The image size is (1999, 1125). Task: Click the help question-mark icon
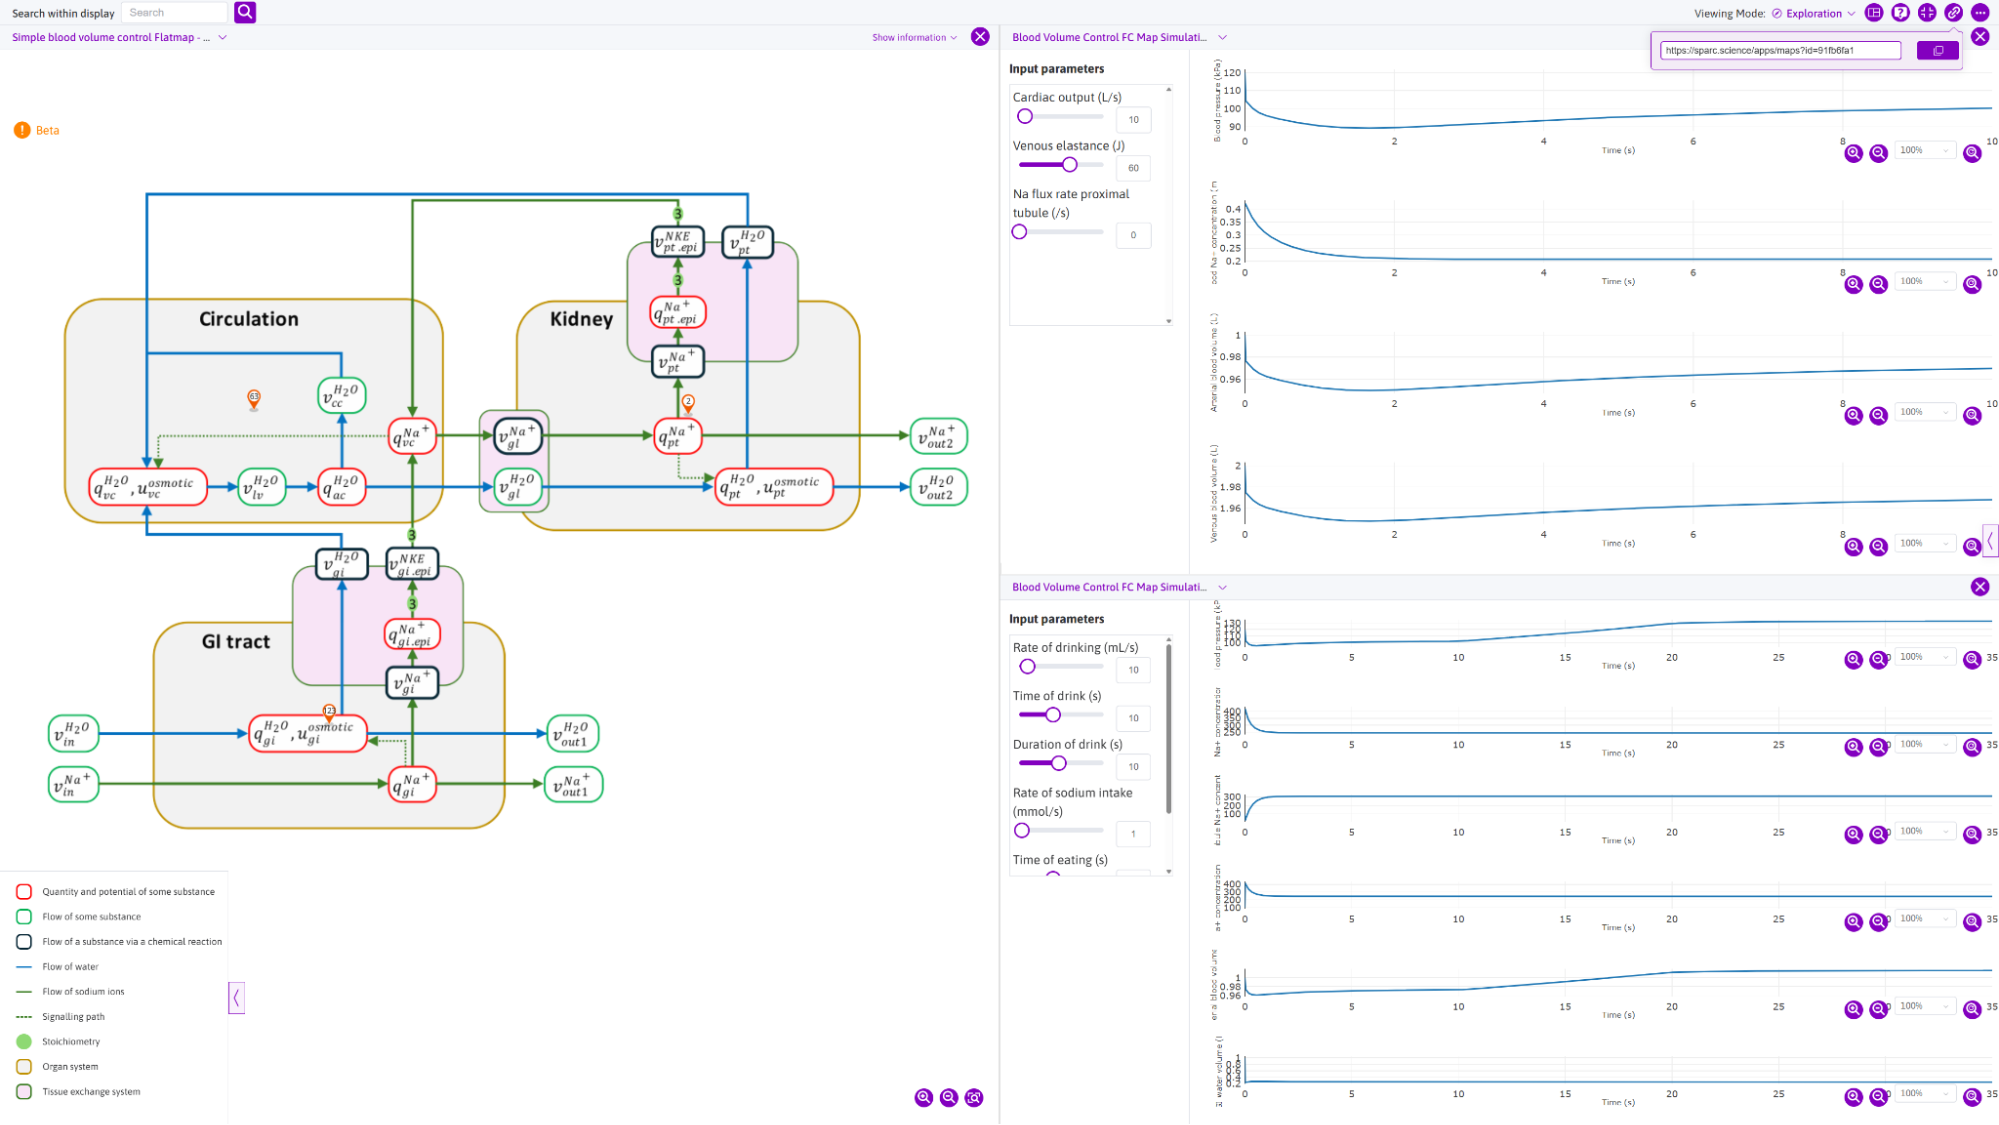(1900, 13)
